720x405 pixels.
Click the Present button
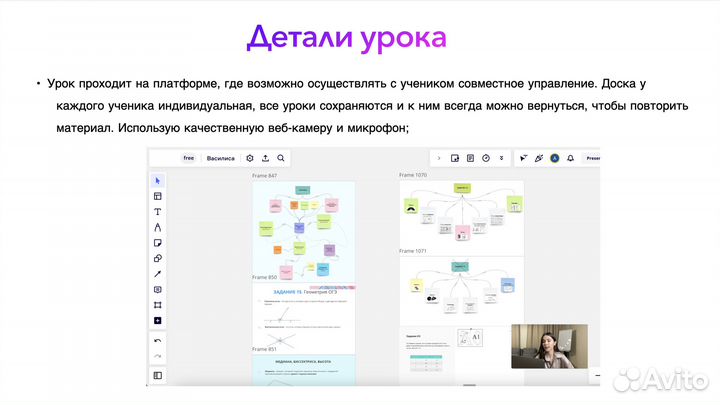click(x=591, y=158)
